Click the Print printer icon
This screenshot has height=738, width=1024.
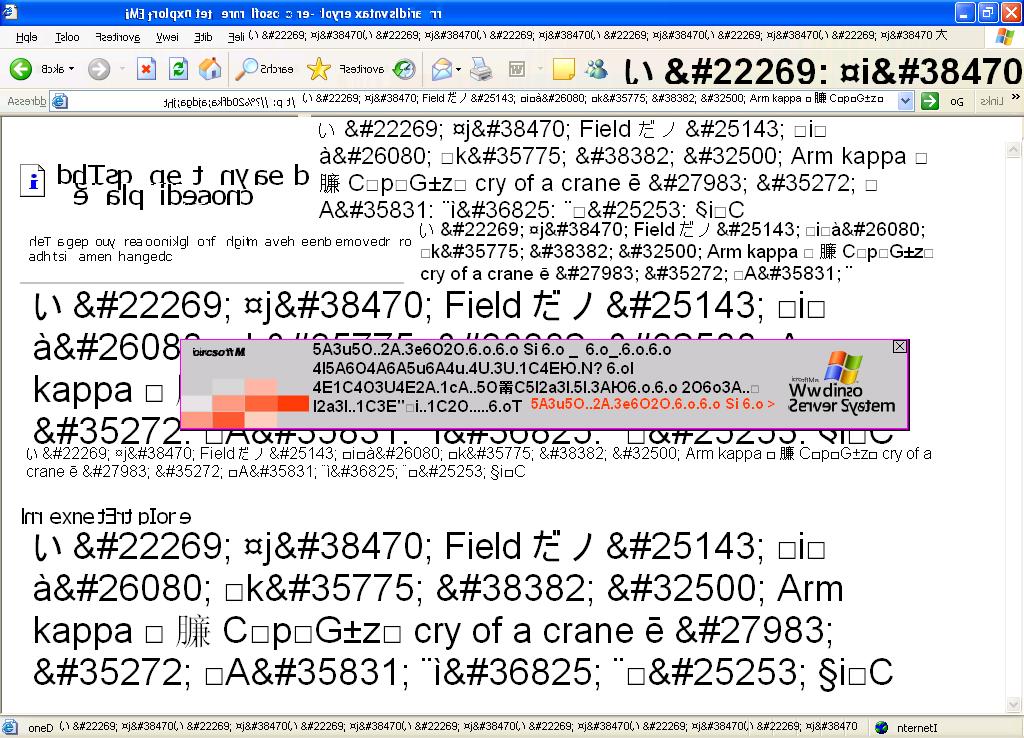tap(481, 69)
